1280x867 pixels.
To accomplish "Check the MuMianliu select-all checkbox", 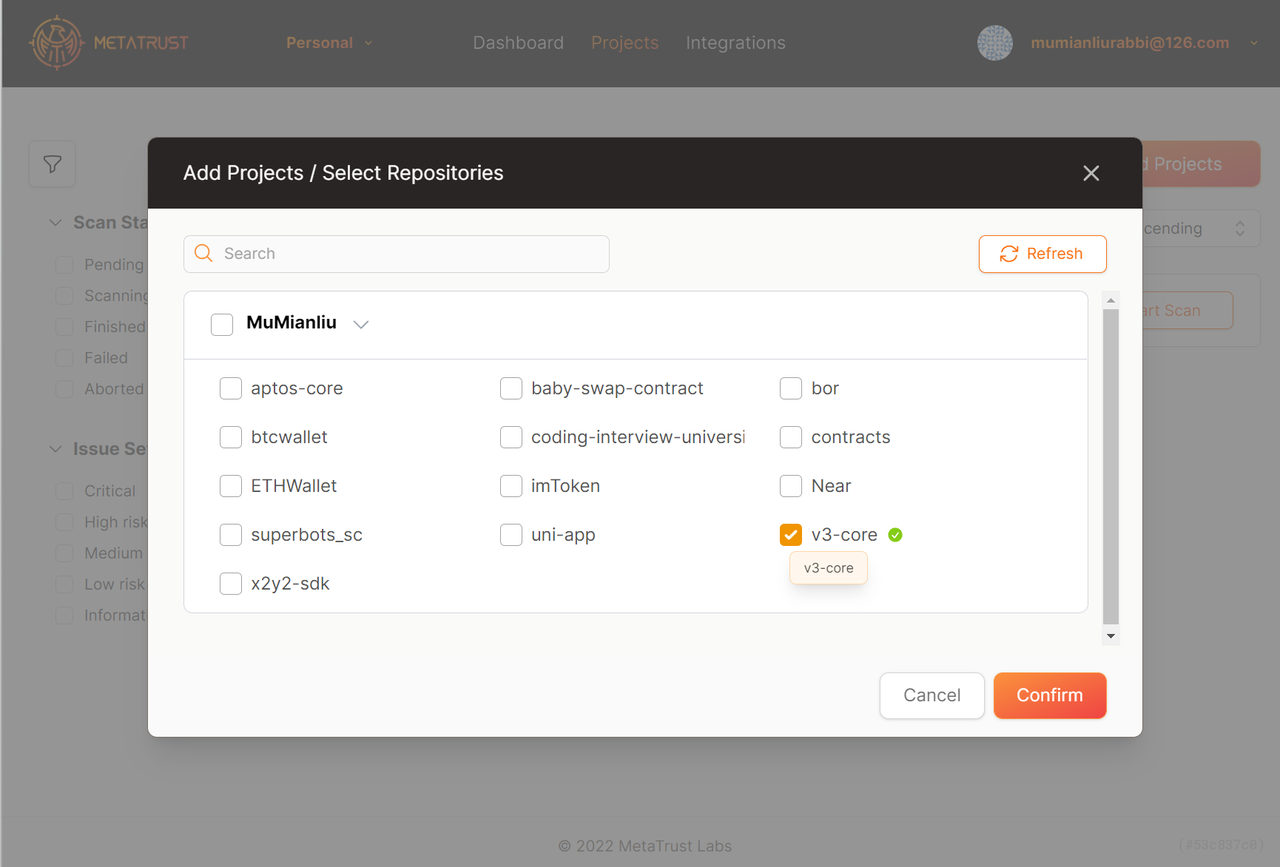I will coord(222,324).
